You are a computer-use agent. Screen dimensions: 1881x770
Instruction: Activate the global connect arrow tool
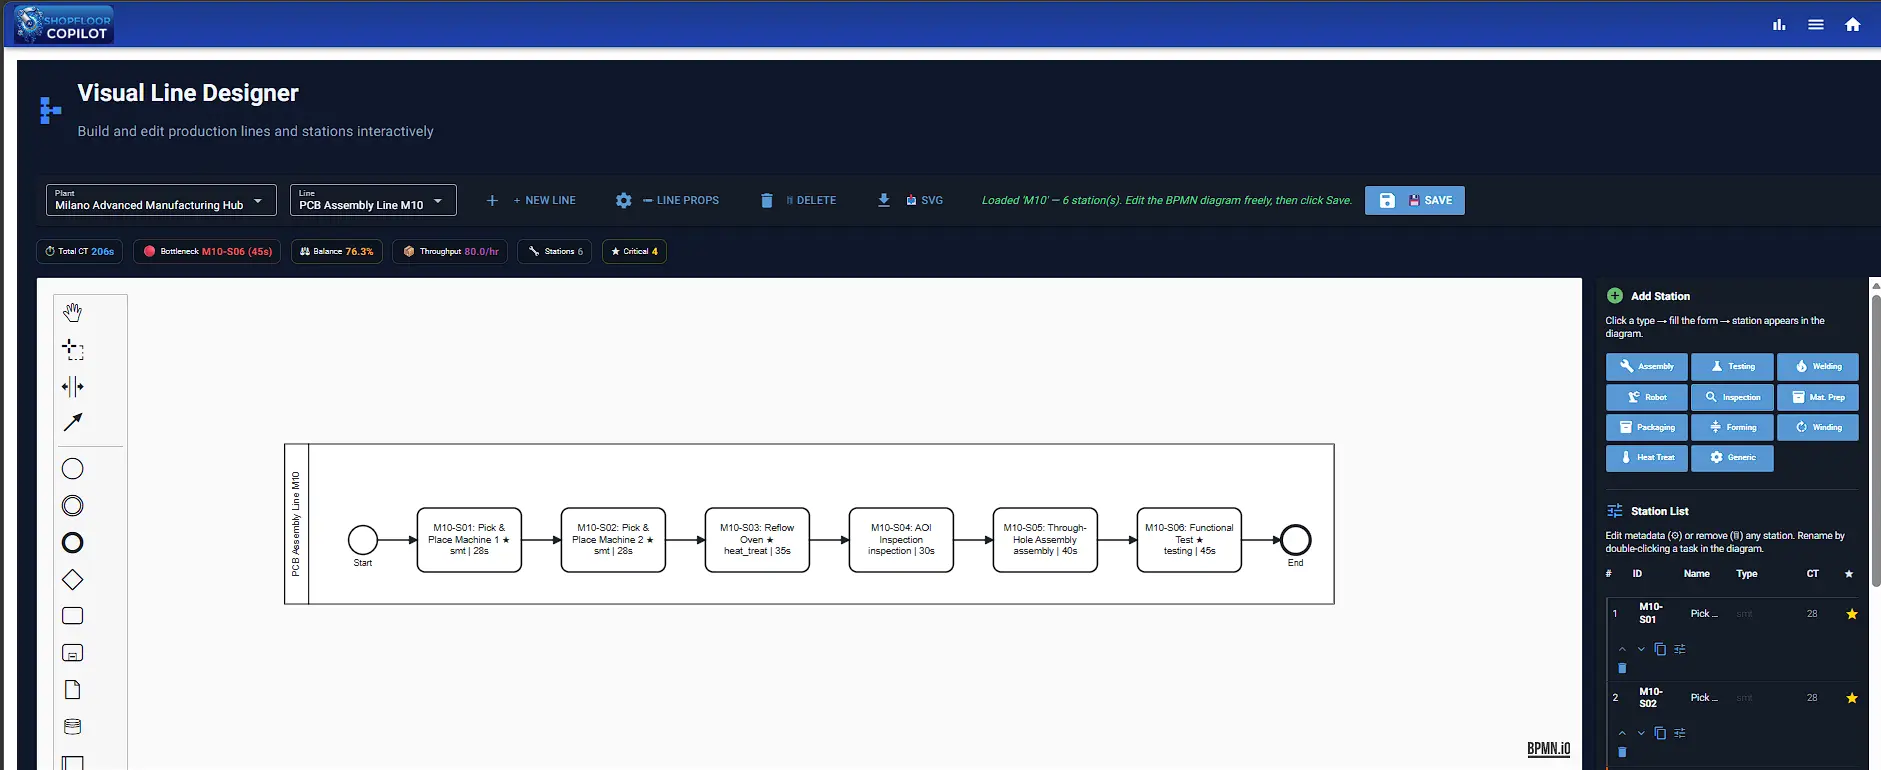(73, 422)
